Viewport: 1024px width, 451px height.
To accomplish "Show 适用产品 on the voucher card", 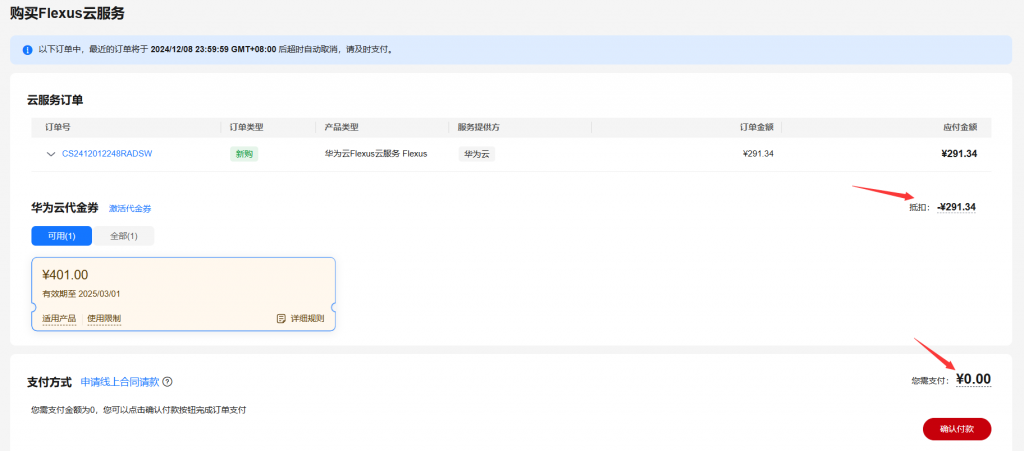I will [x=59, y=318].
